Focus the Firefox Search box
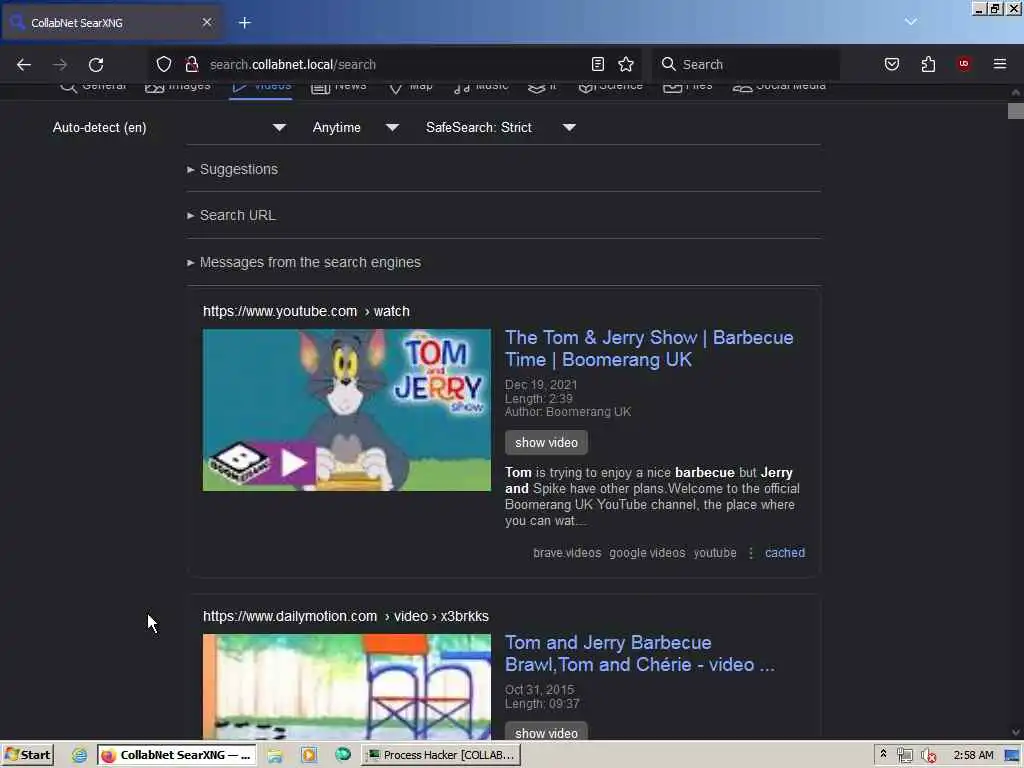Viewport: 1024px width, 768px height. point(746,64)
